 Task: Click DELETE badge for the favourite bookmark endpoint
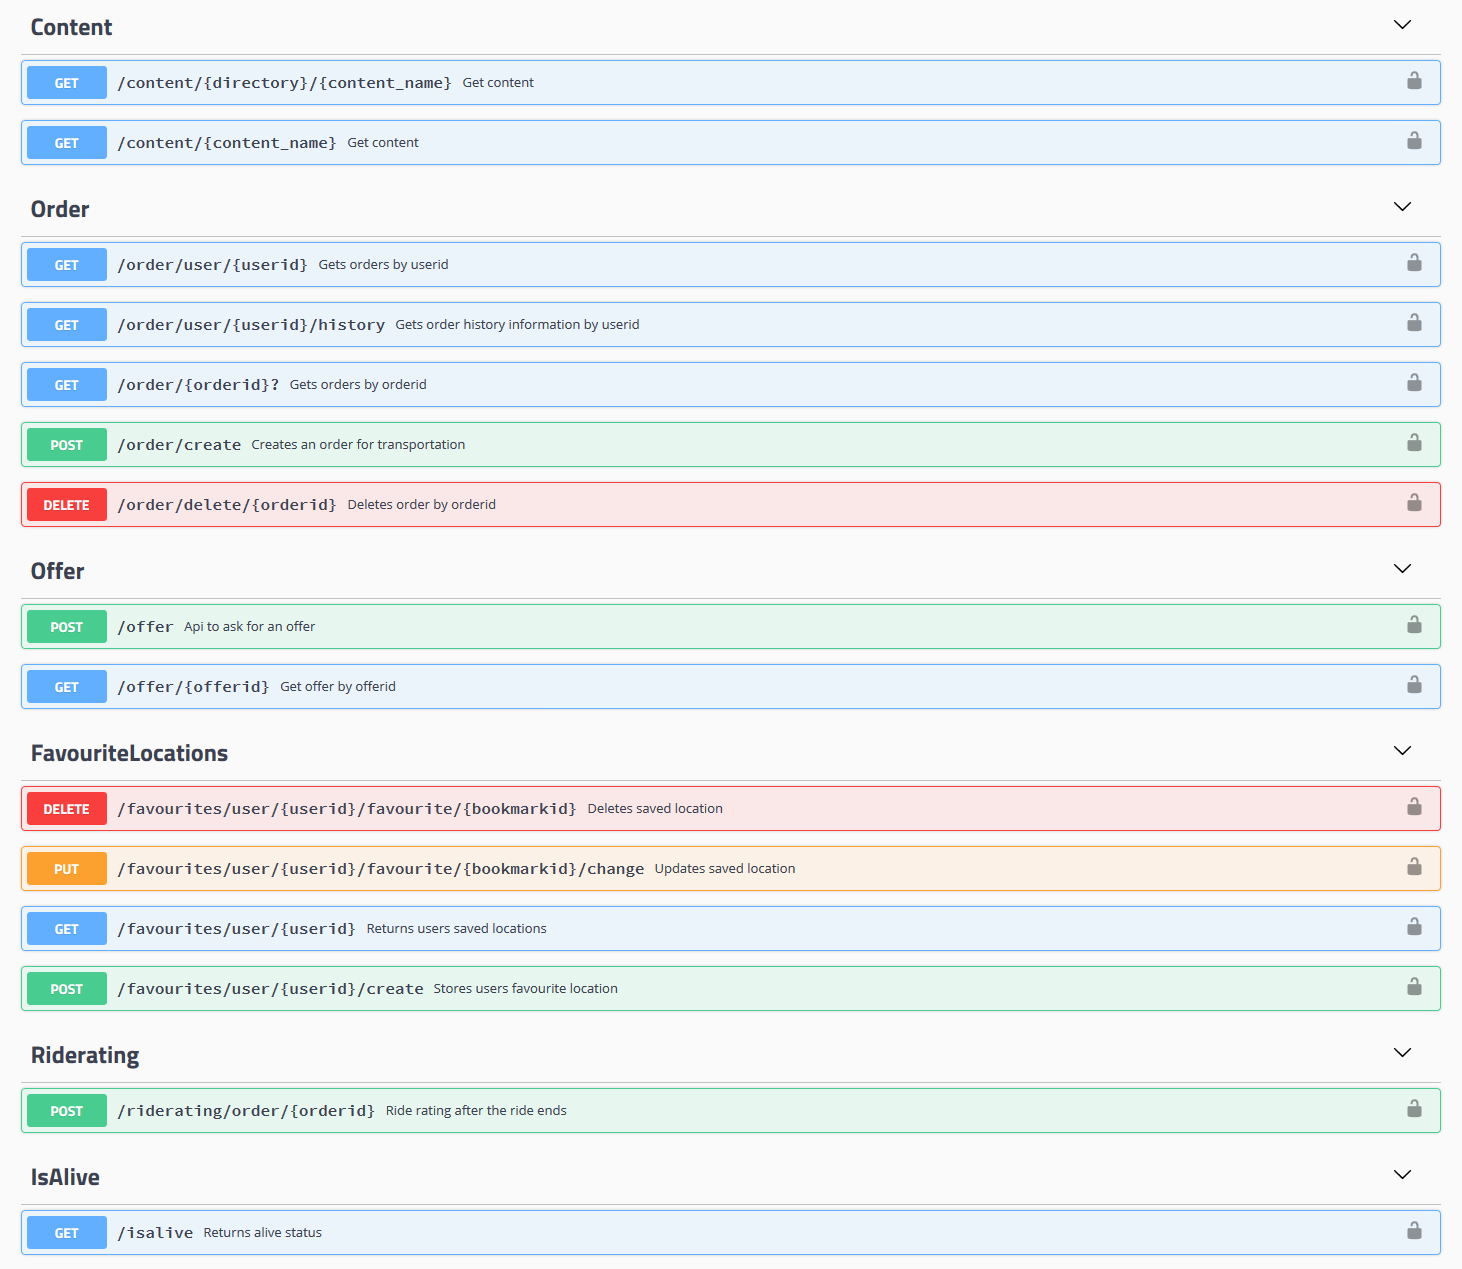click(67, 809)
